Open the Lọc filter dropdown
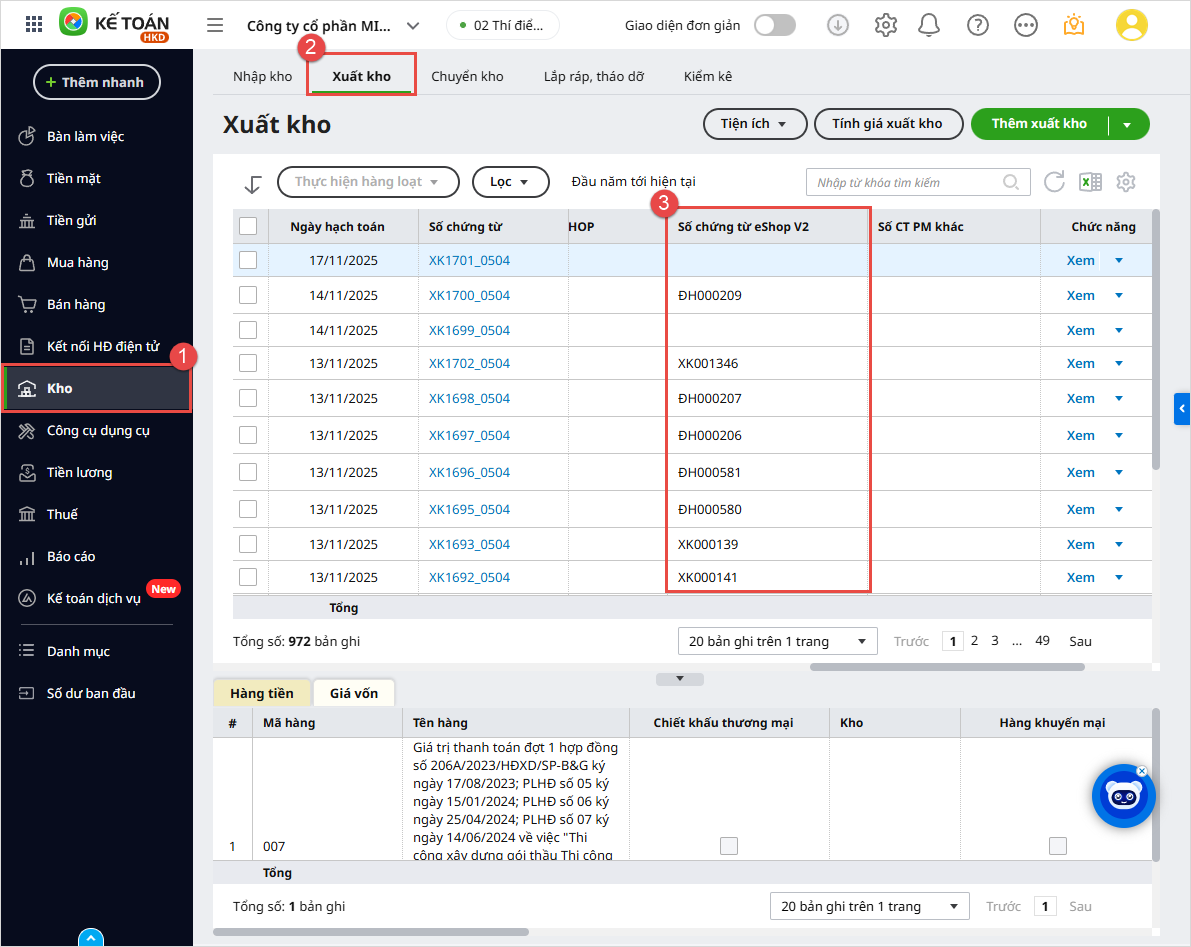The image size is (1191, 947). click(x=510, y=182)
